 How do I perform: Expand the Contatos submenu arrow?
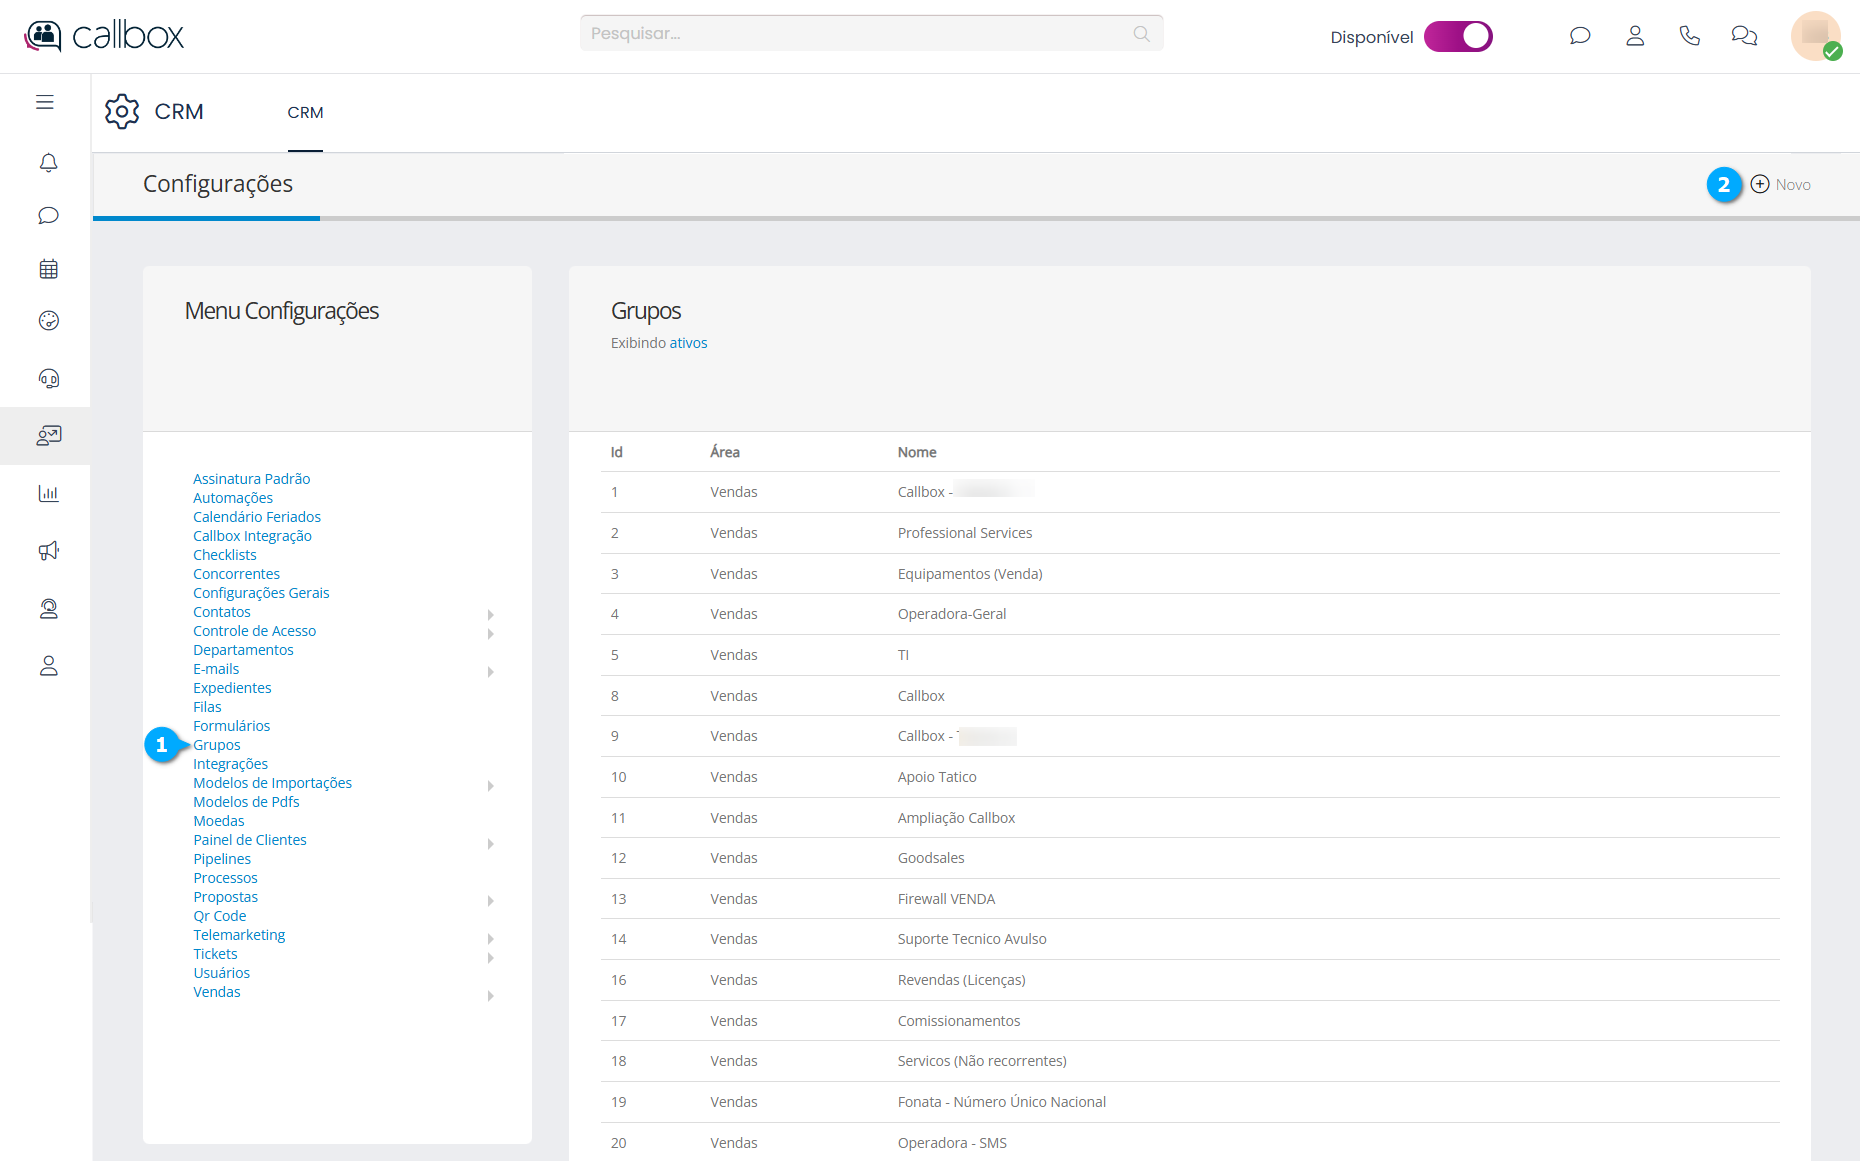(x=490, y=614)
